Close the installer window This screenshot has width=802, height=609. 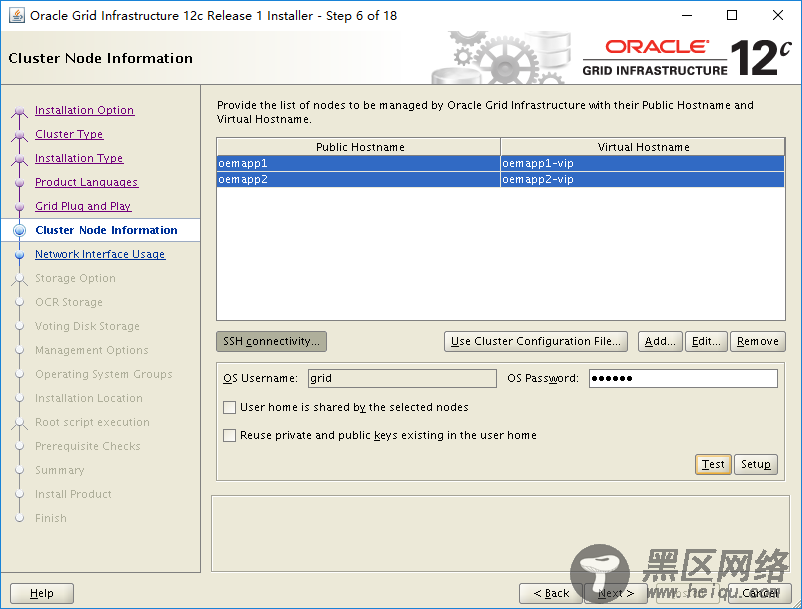click(778, 15)
